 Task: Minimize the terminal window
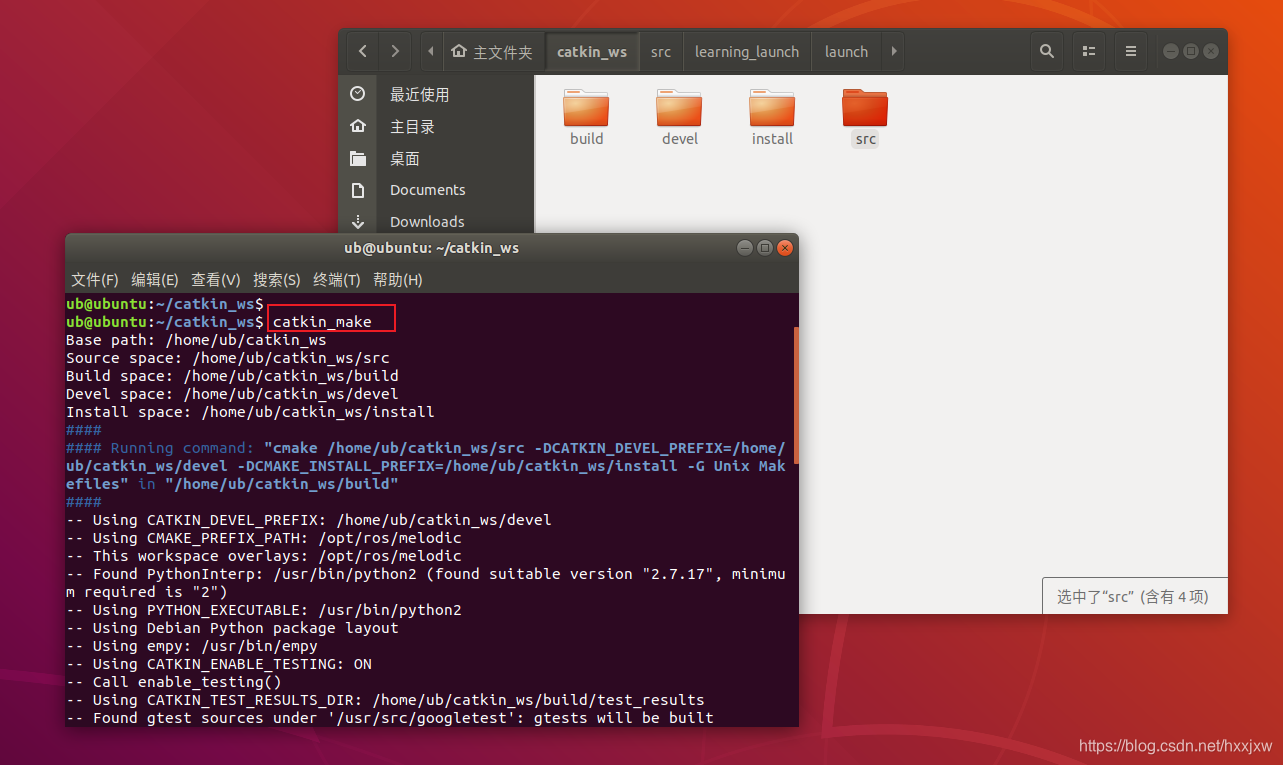tap(745, 248)
